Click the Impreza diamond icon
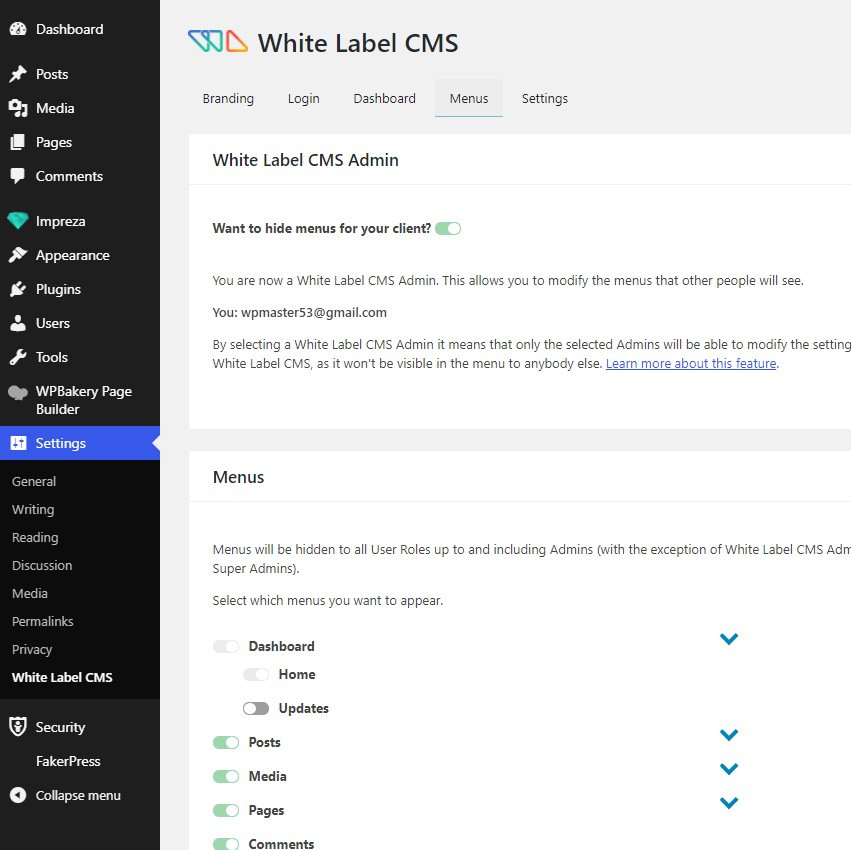 pos(18,221)
